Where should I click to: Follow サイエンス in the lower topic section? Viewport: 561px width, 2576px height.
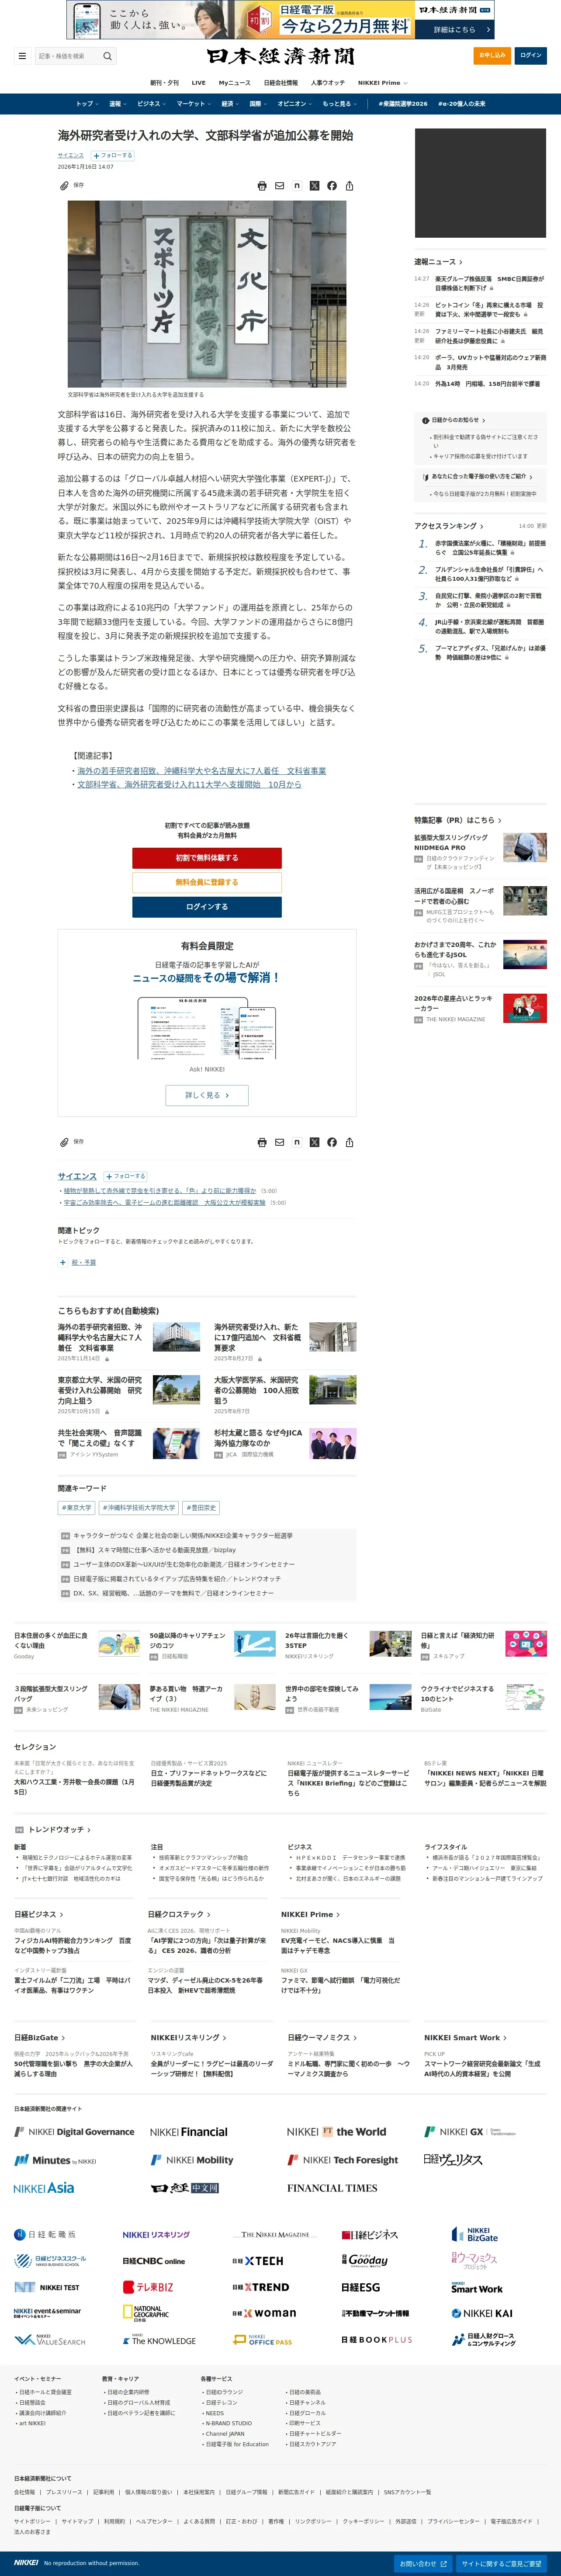[x=125, y=1176]
